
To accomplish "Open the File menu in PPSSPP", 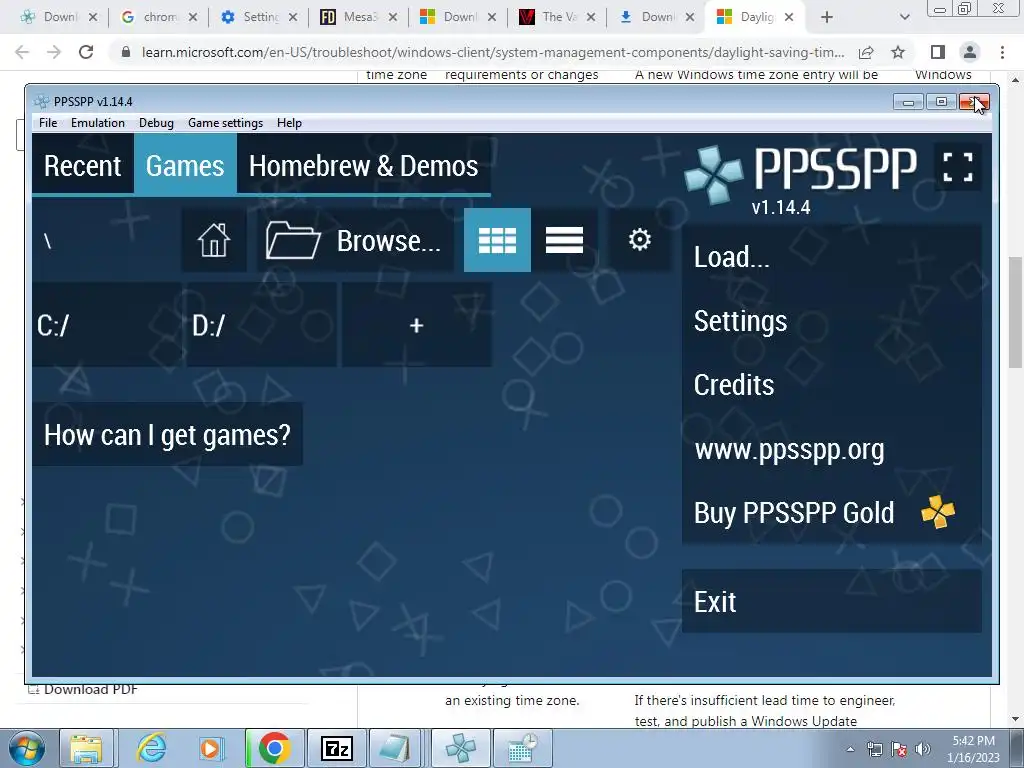I will 48,123.
